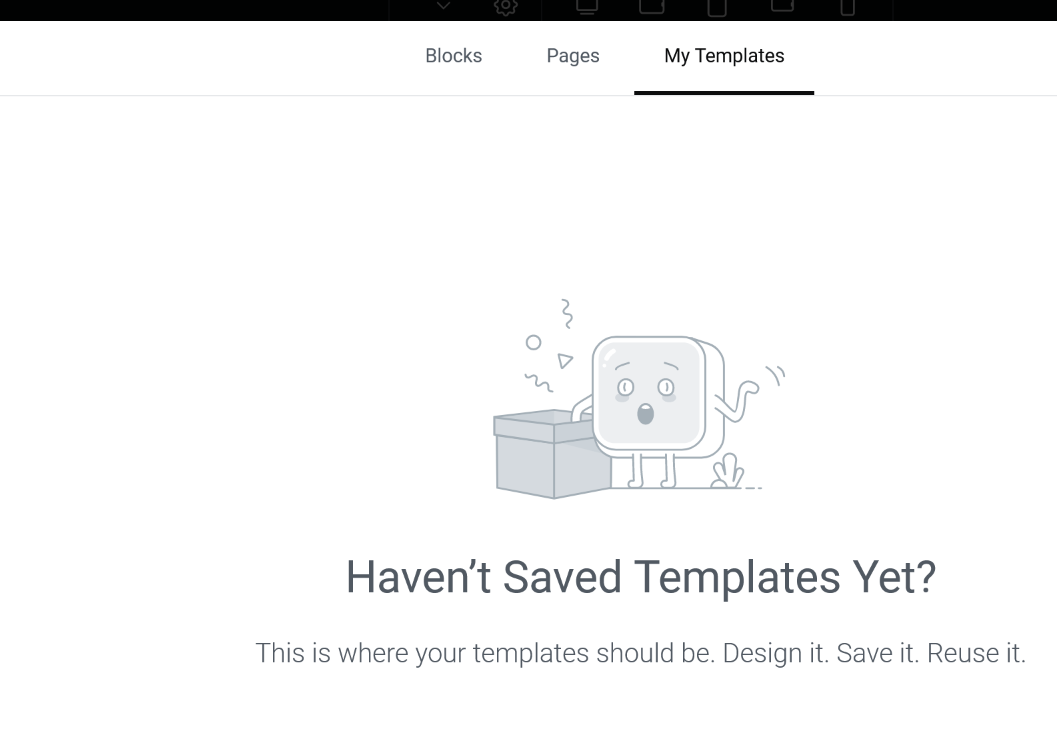Screen dimensions: 1057x750
Task: Switch to the Pages tab
Action: pos(573,56)
